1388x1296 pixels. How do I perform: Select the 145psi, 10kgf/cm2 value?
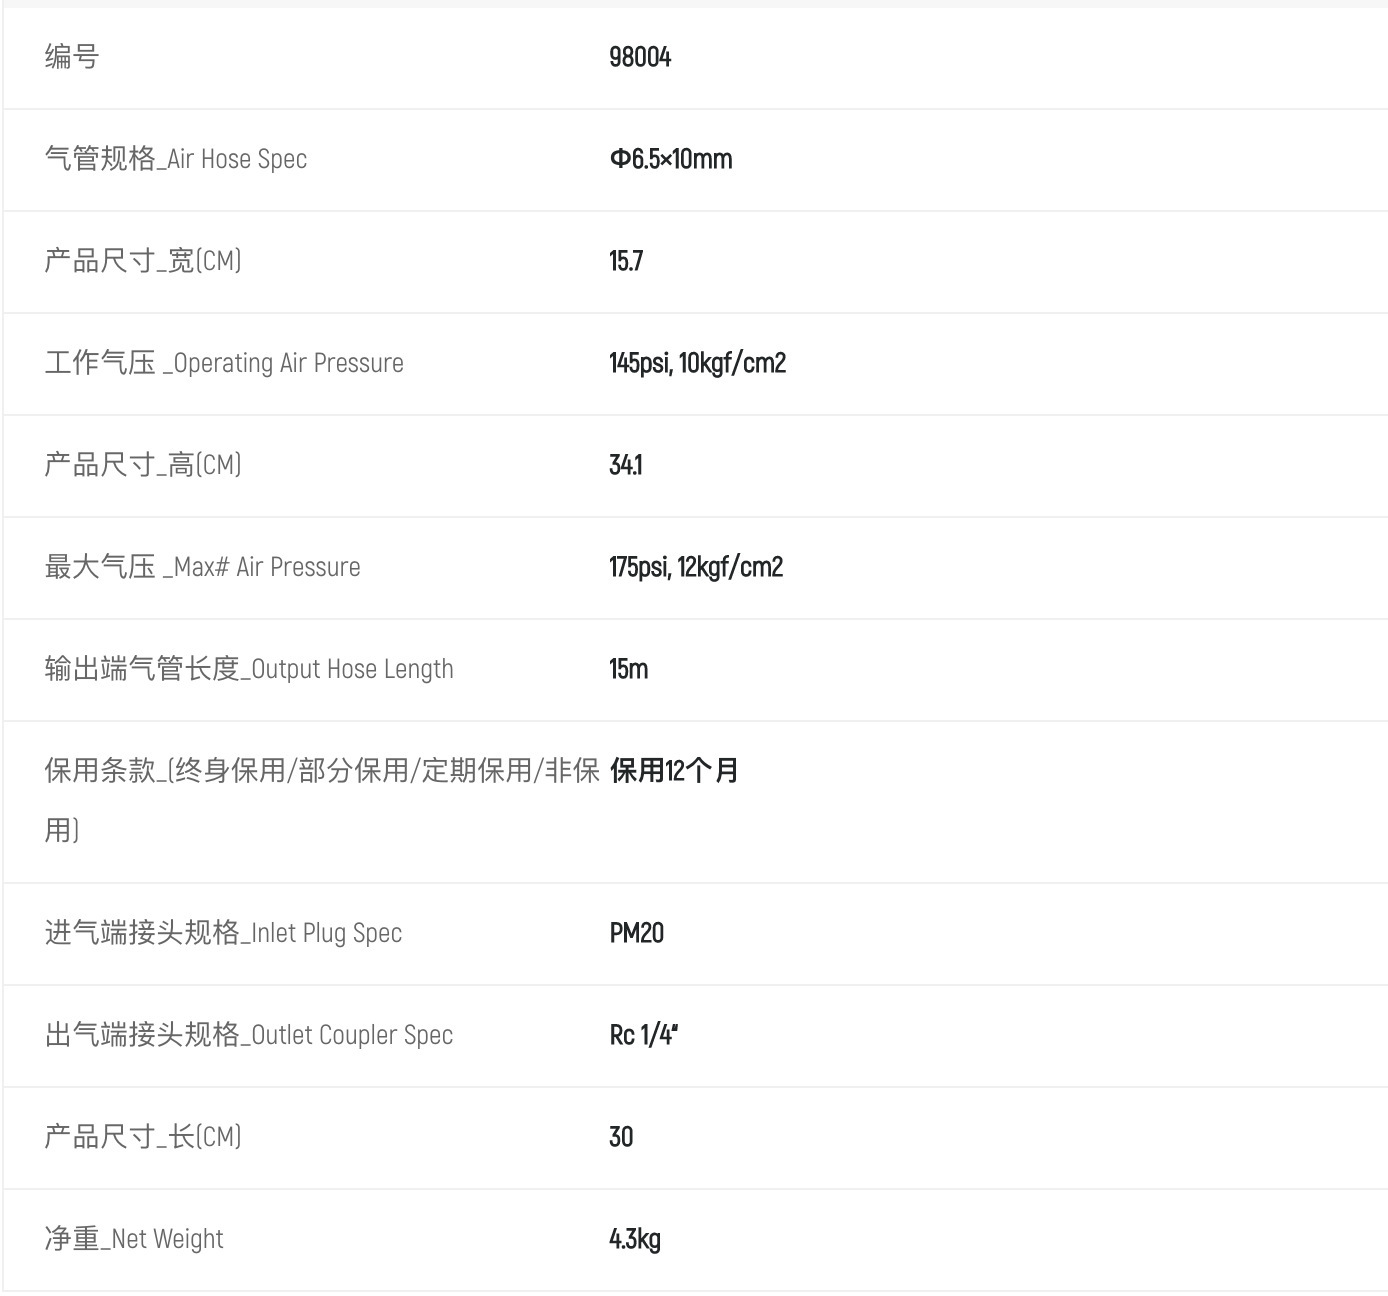pos(698,363)
